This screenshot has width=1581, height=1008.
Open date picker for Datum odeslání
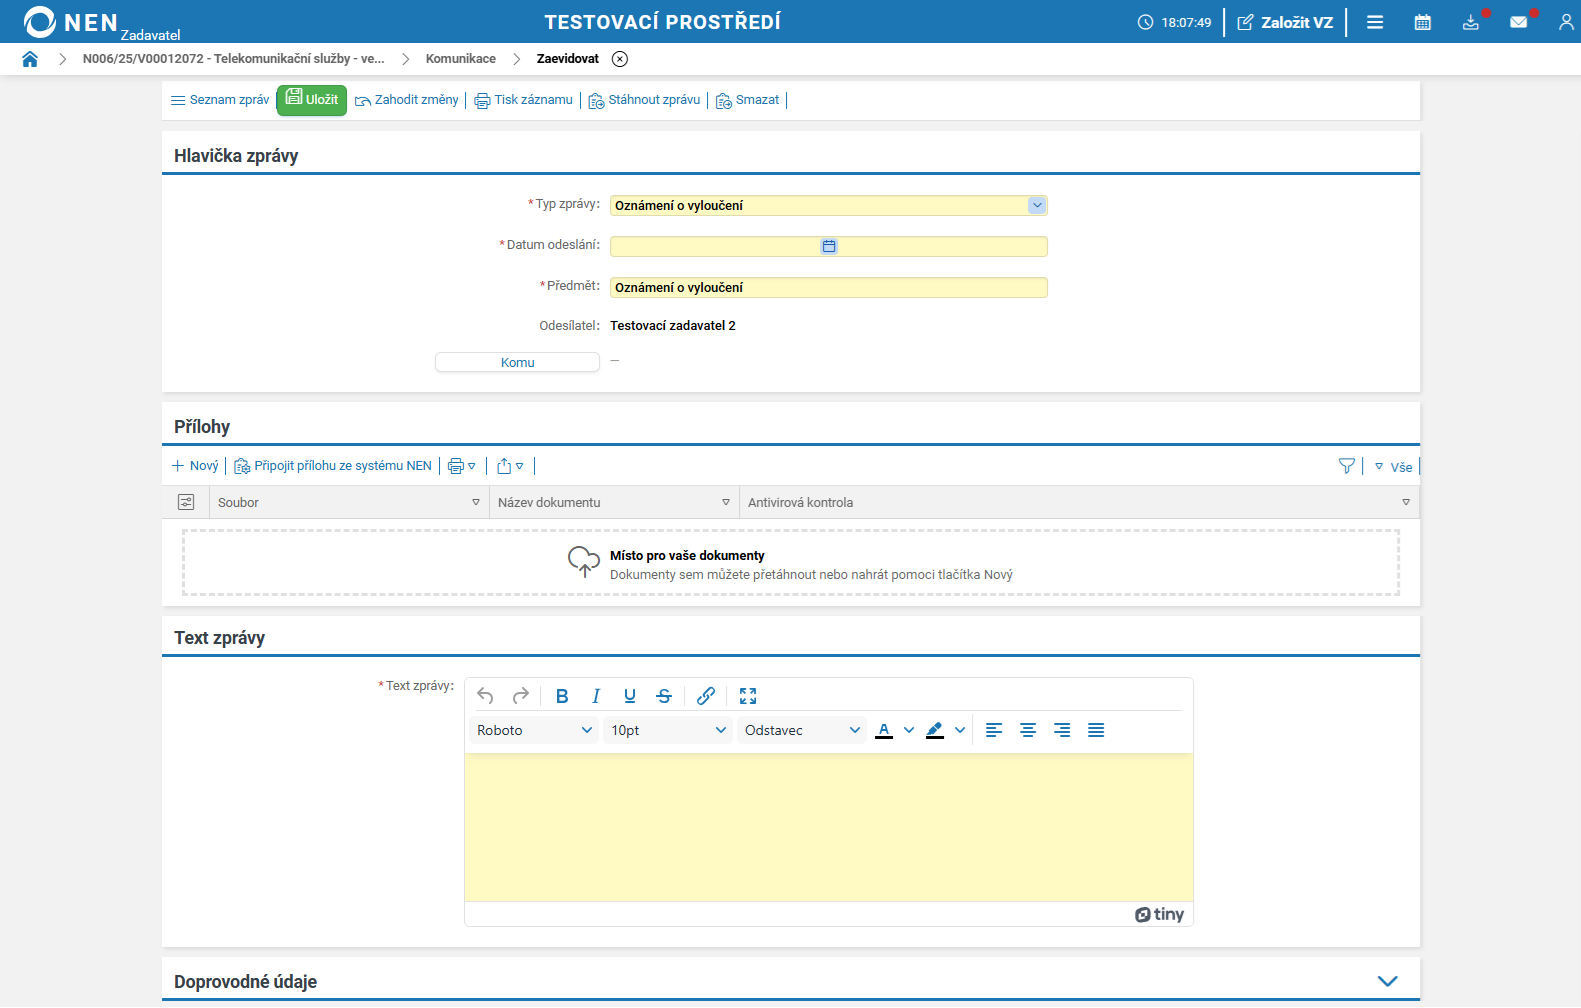pyautogui.click(x=829, y=246)
